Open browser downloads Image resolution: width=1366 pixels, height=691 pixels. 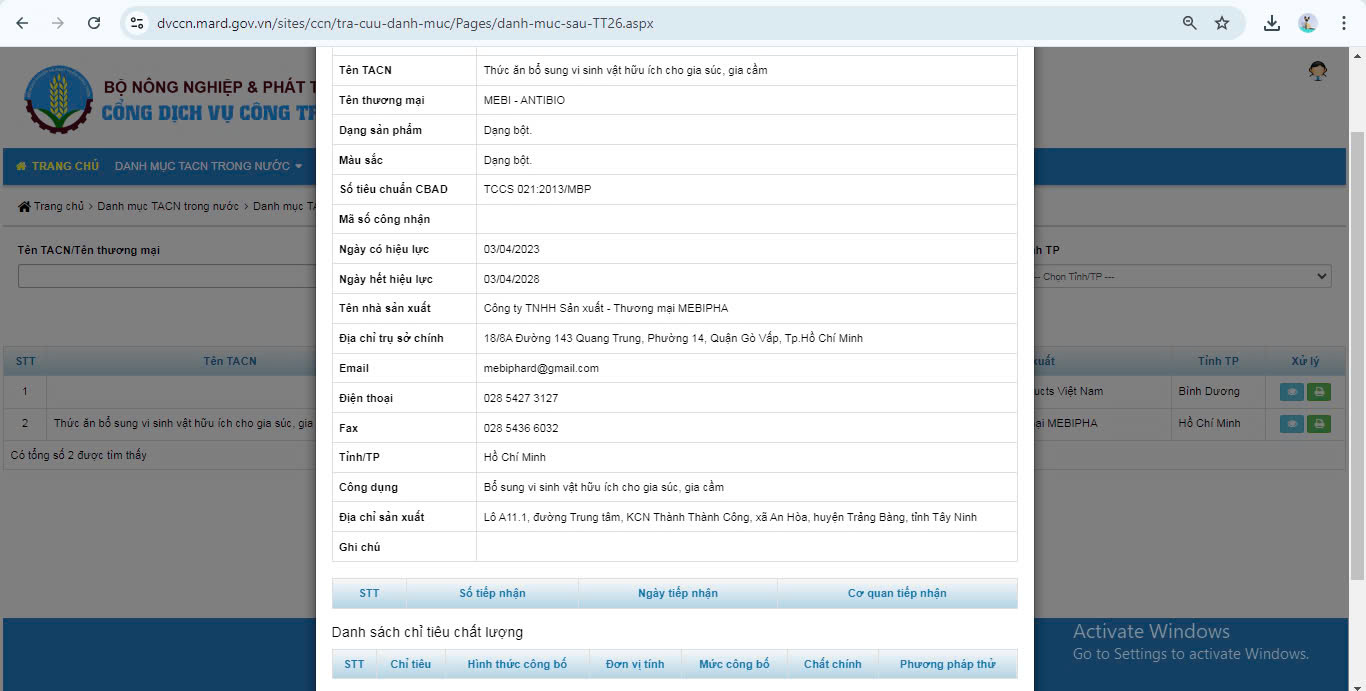coord(1272,23)
